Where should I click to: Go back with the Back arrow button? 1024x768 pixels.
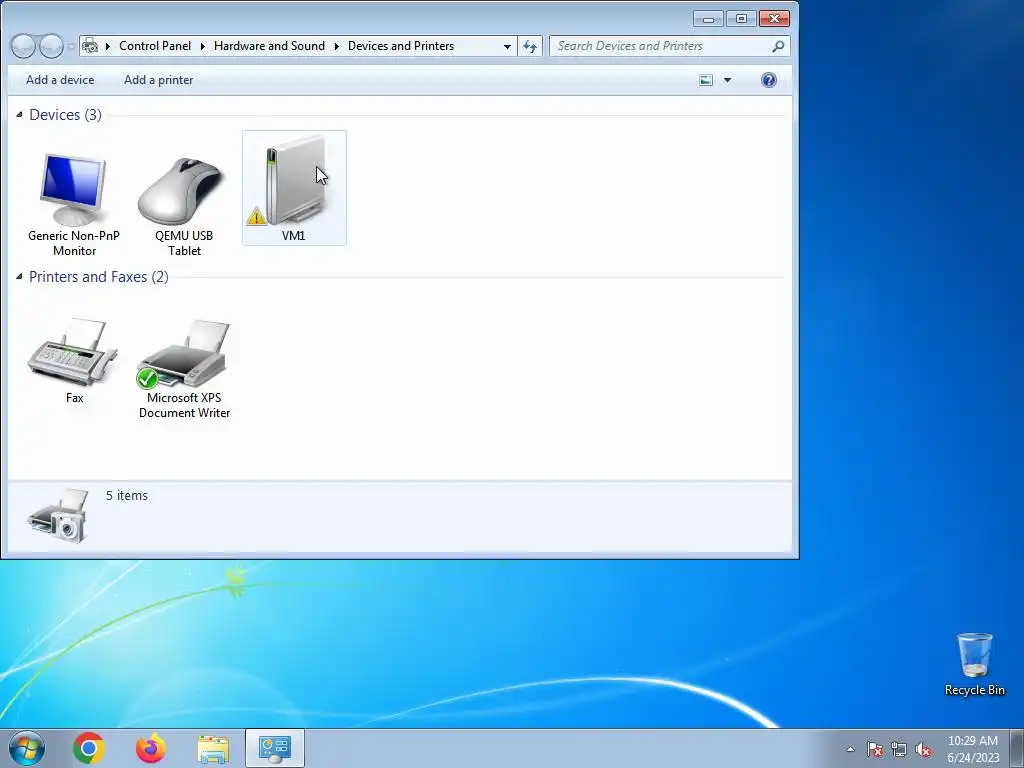click(x=23, y=46)
